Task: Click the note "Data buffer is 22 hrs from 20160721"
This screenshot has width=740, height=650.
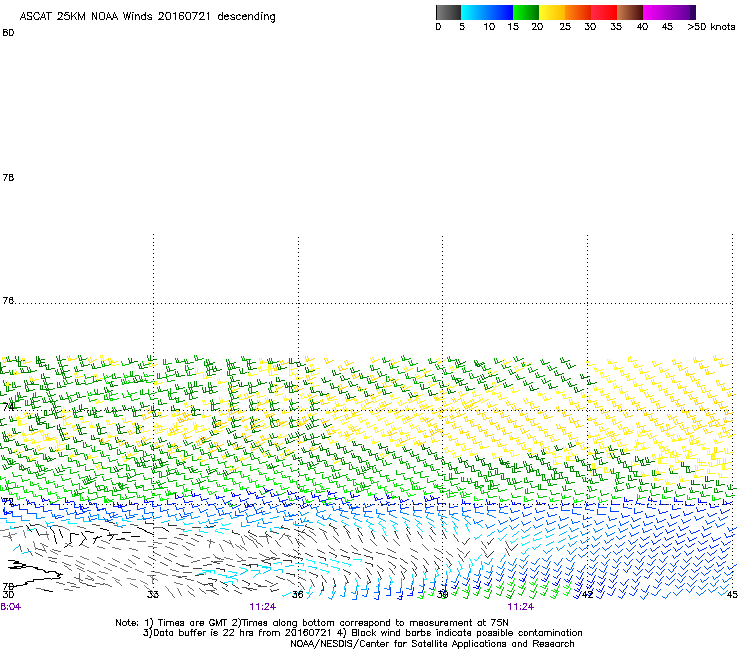Action: pyautogui.click(x=242, y=633)
